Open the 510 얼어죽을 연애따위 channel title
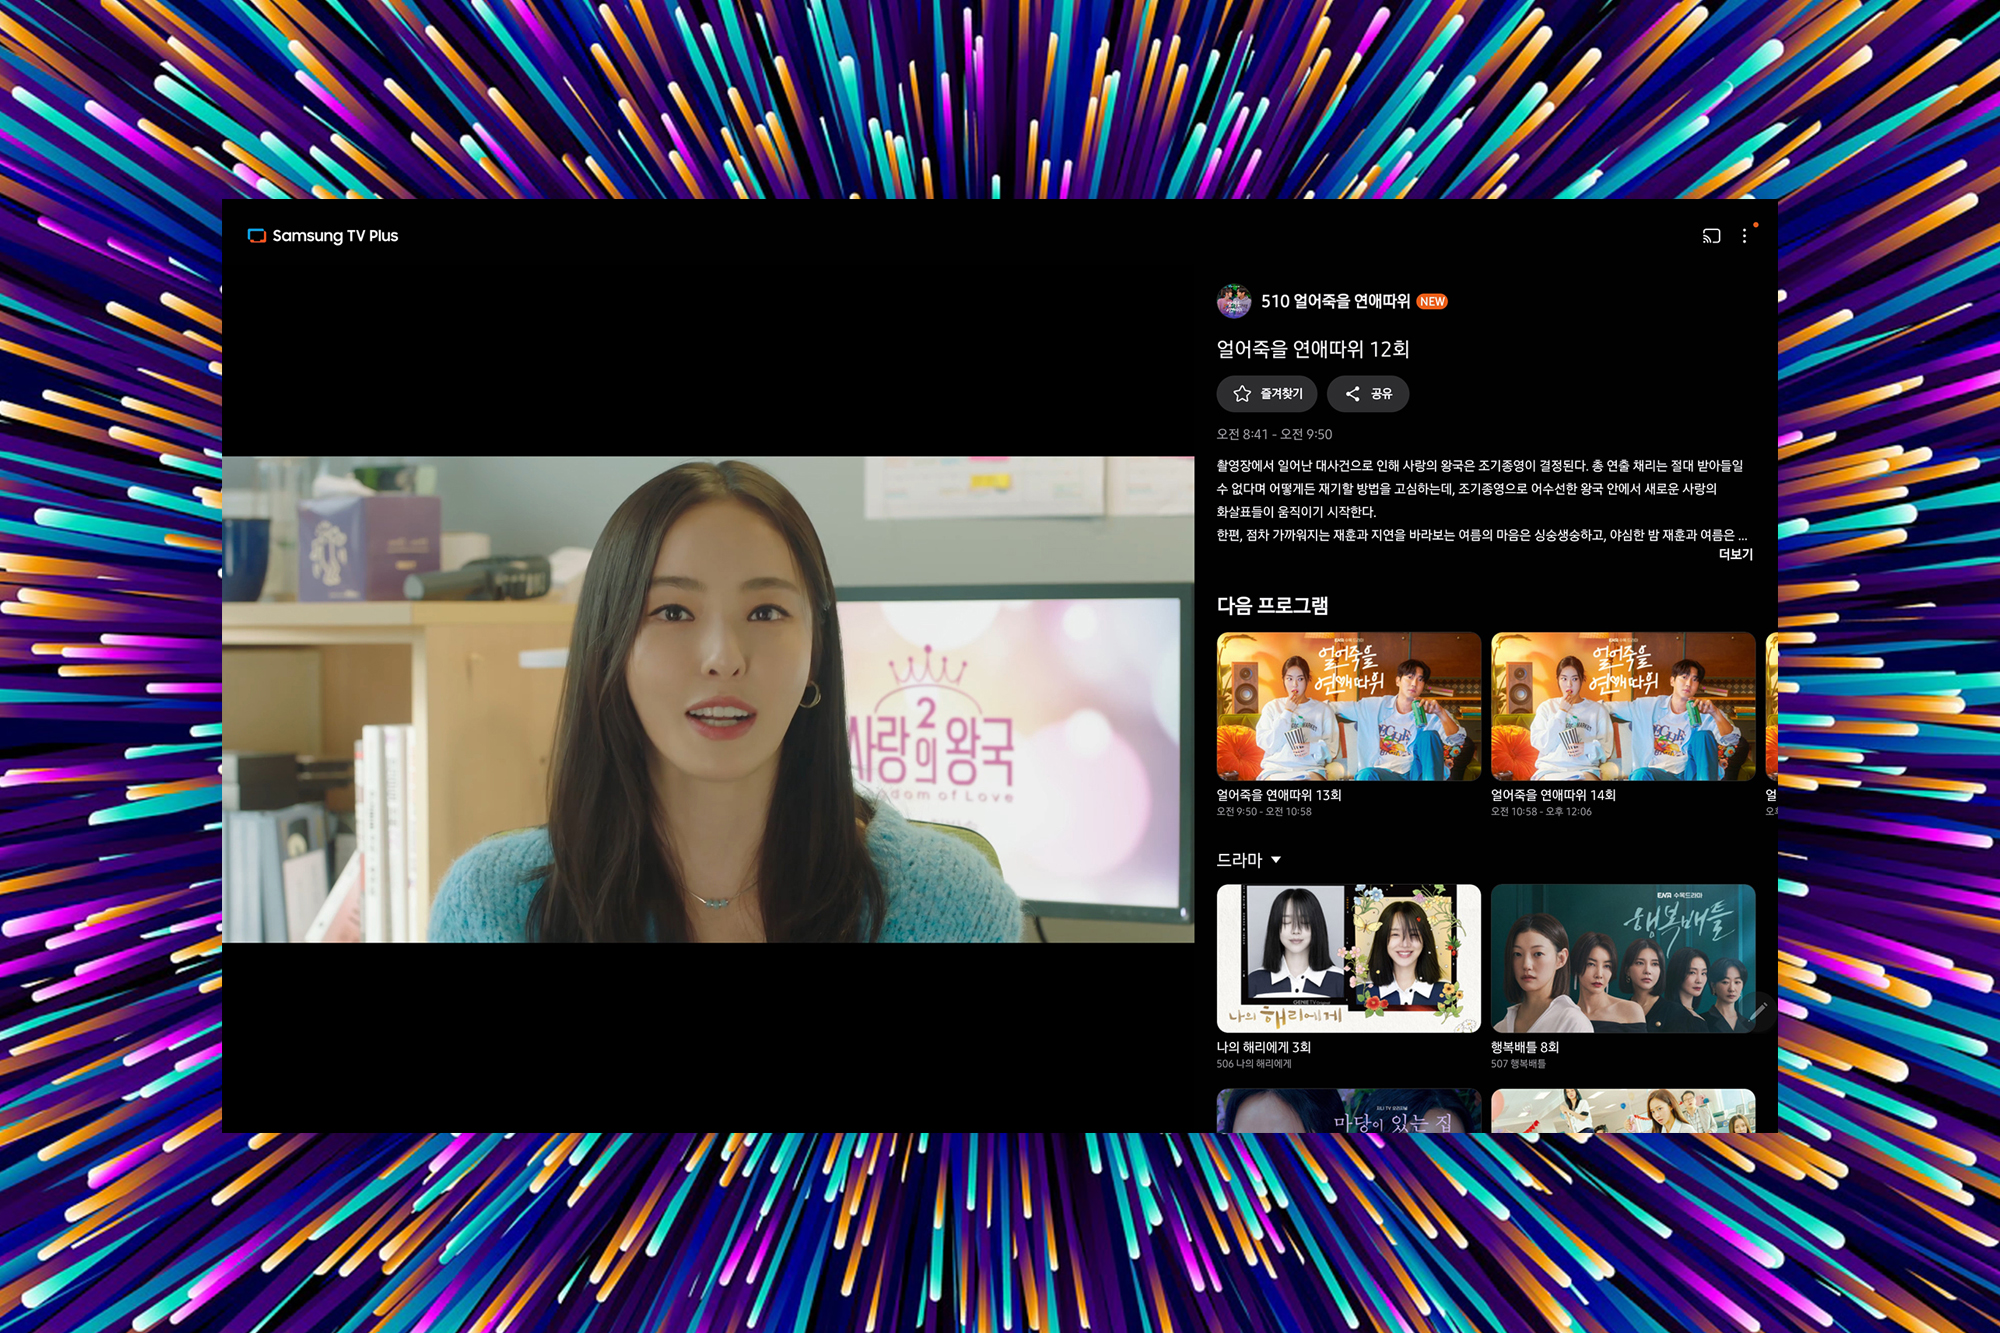Screen dimensions: 2000x1333 click(1335, 301)
